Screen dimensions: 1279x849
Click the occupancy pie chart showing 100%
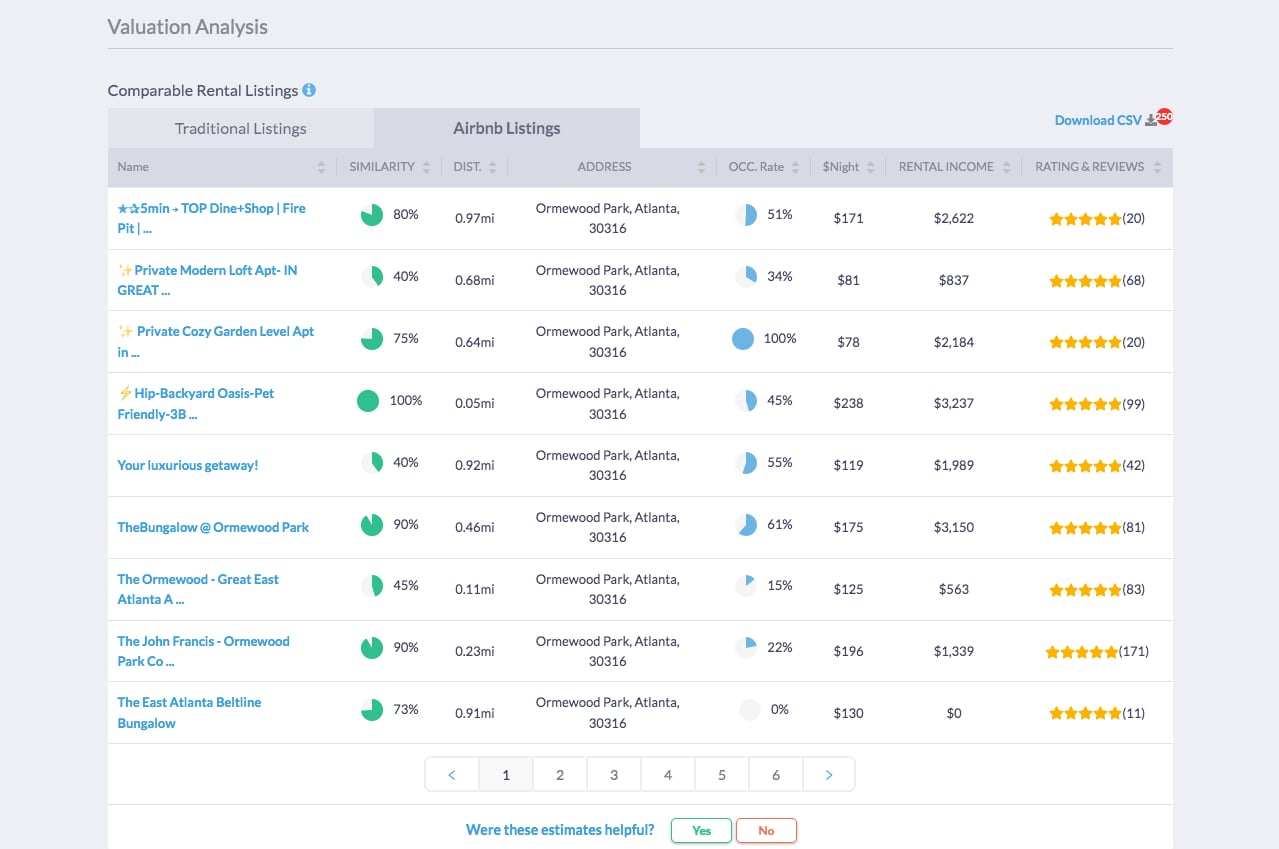coord(741,339)
